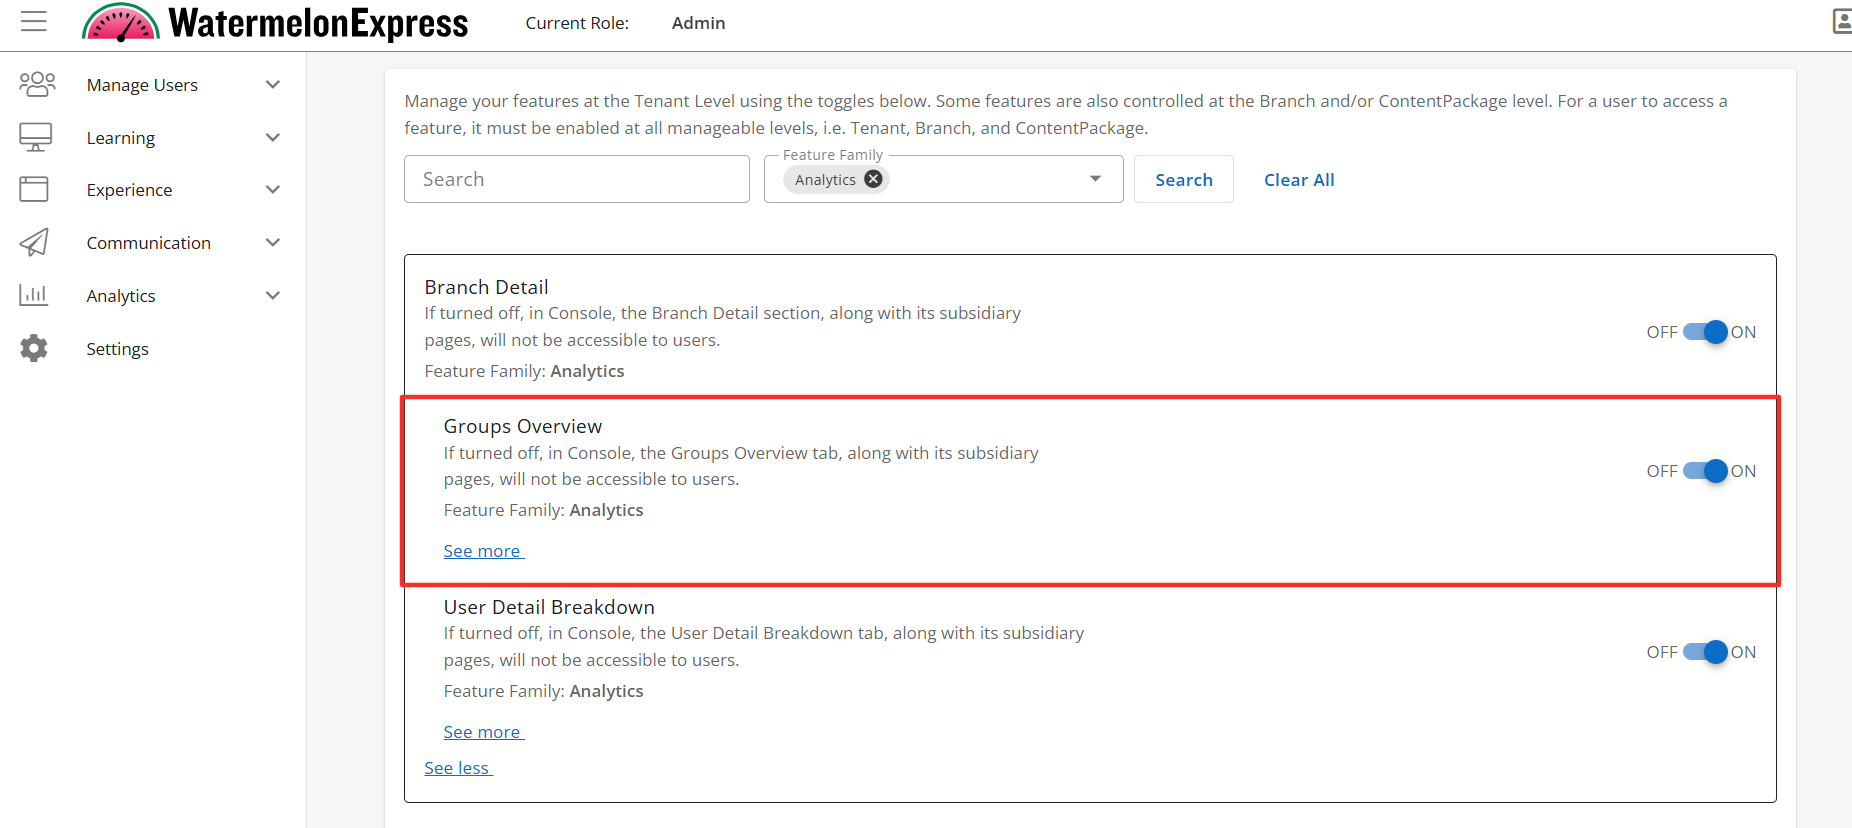Click the Manage Users people icon
The height and width of the screenshot is (828, 1852).
click(37, 84)
